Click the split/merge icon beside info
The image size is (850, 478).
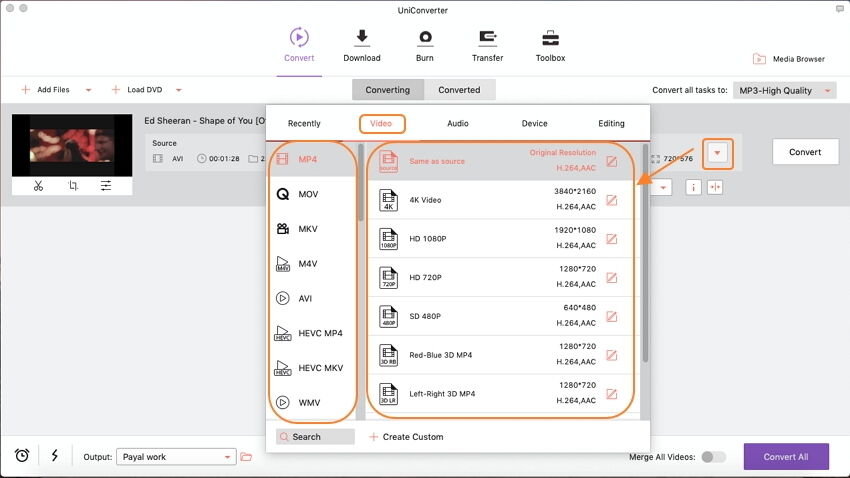715,188
